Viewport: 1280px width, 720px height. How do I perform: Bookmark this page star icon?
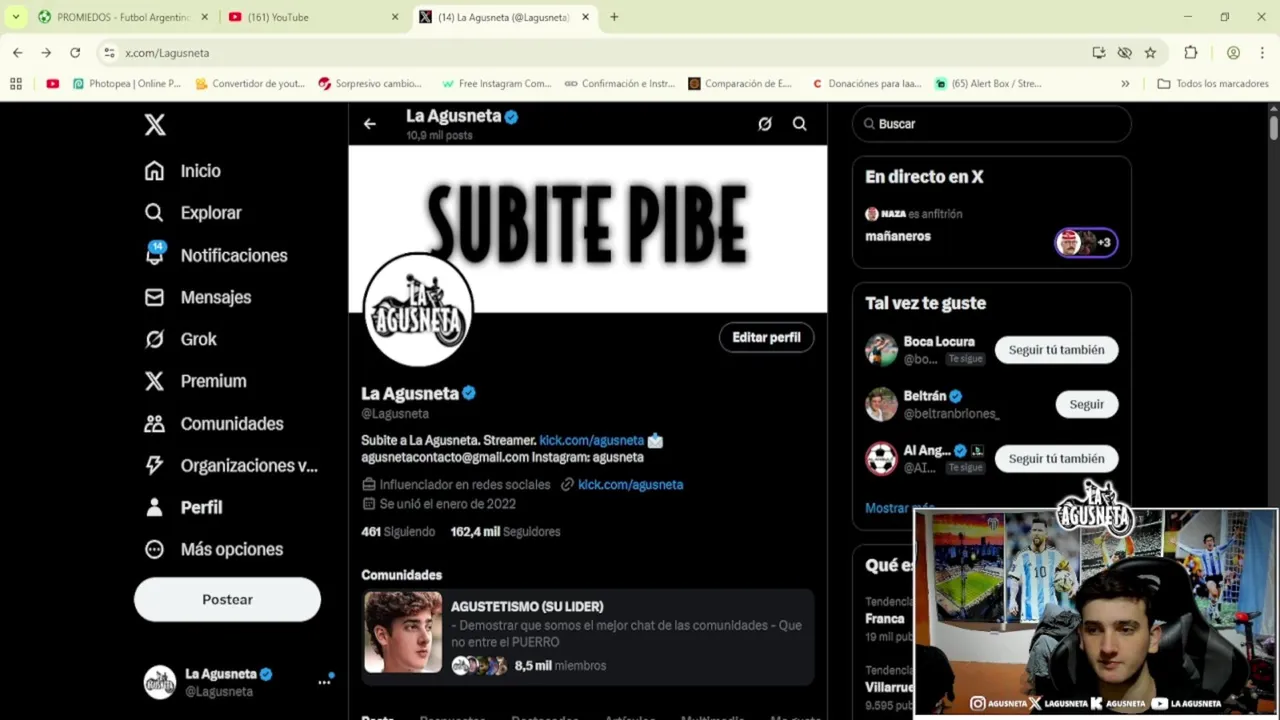click(1150, 53)
